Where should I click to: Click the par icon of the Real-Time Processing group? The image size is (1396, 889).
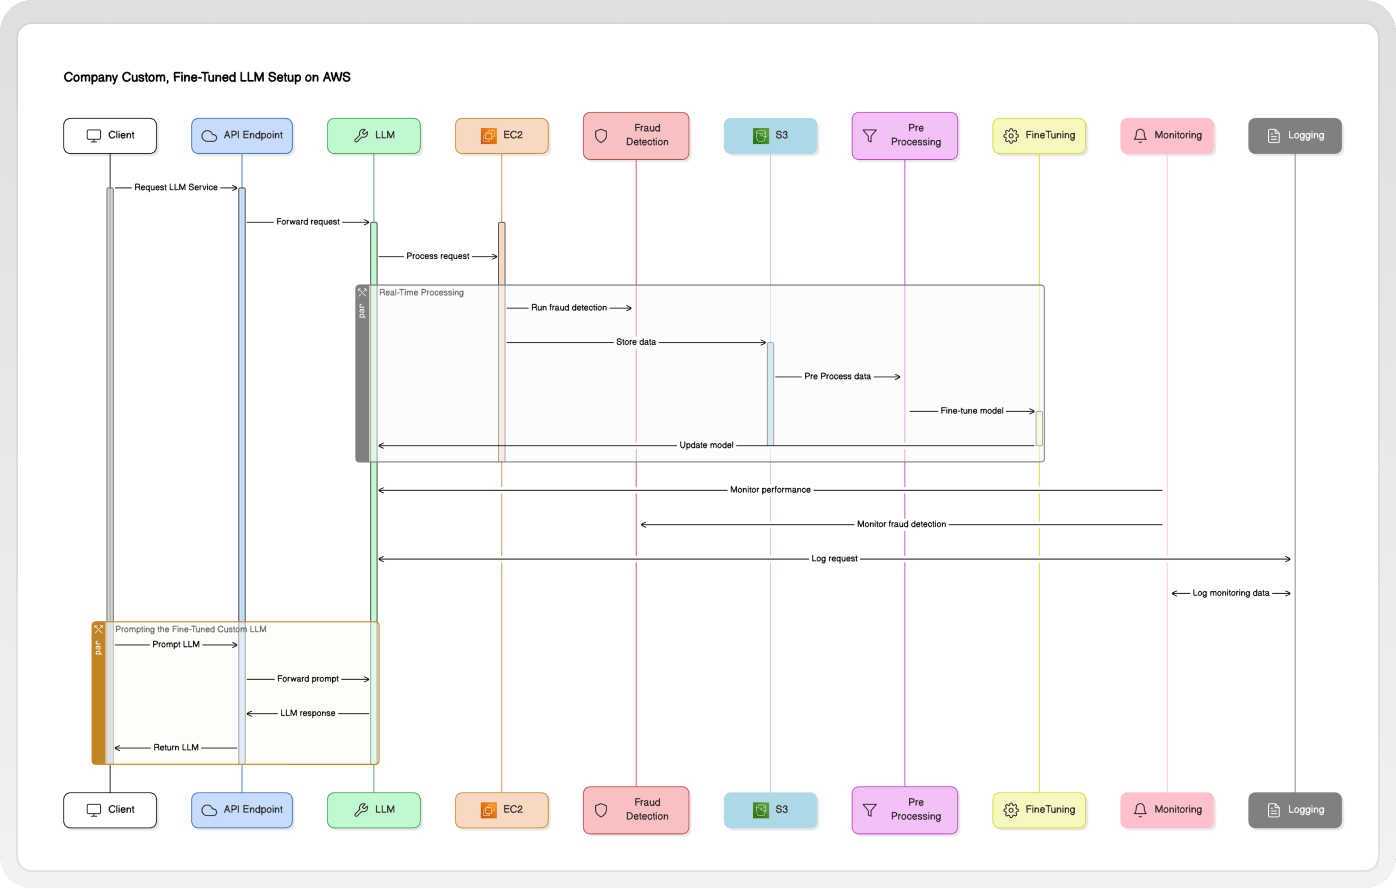(x=362, y=293)
